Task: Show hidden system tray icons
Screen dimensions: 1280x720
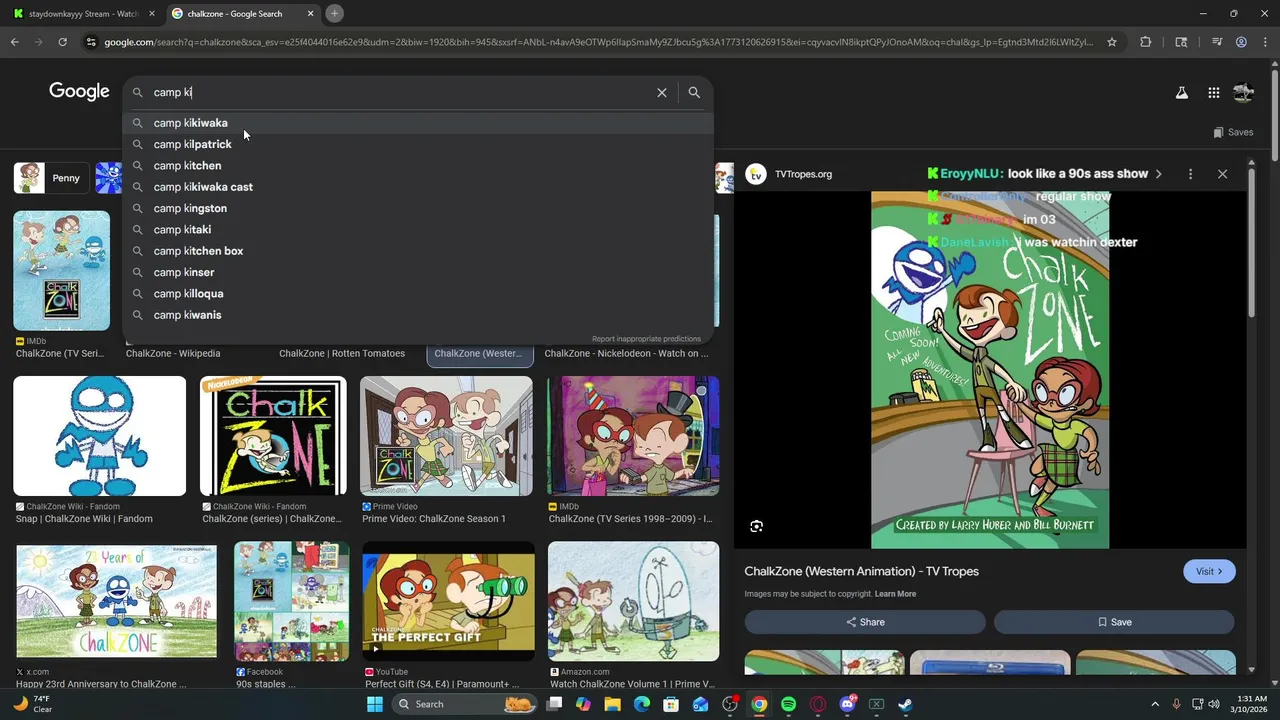Action: (x=1155, y=704)
